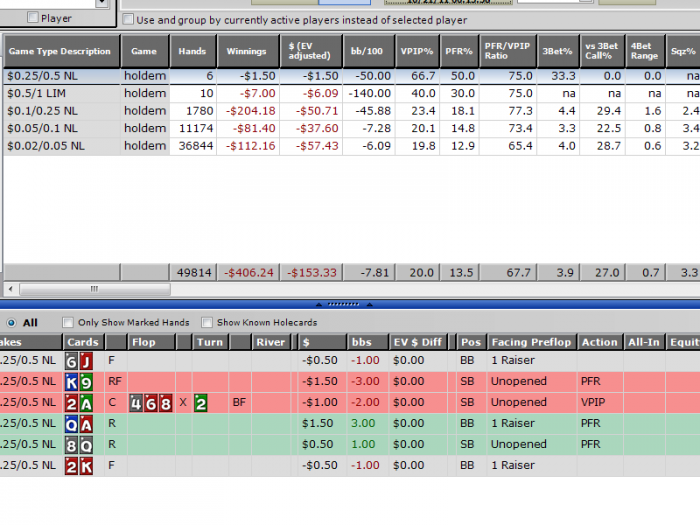
Task: Select the $0.5/1 LIM row
Action: click(352, 93)
